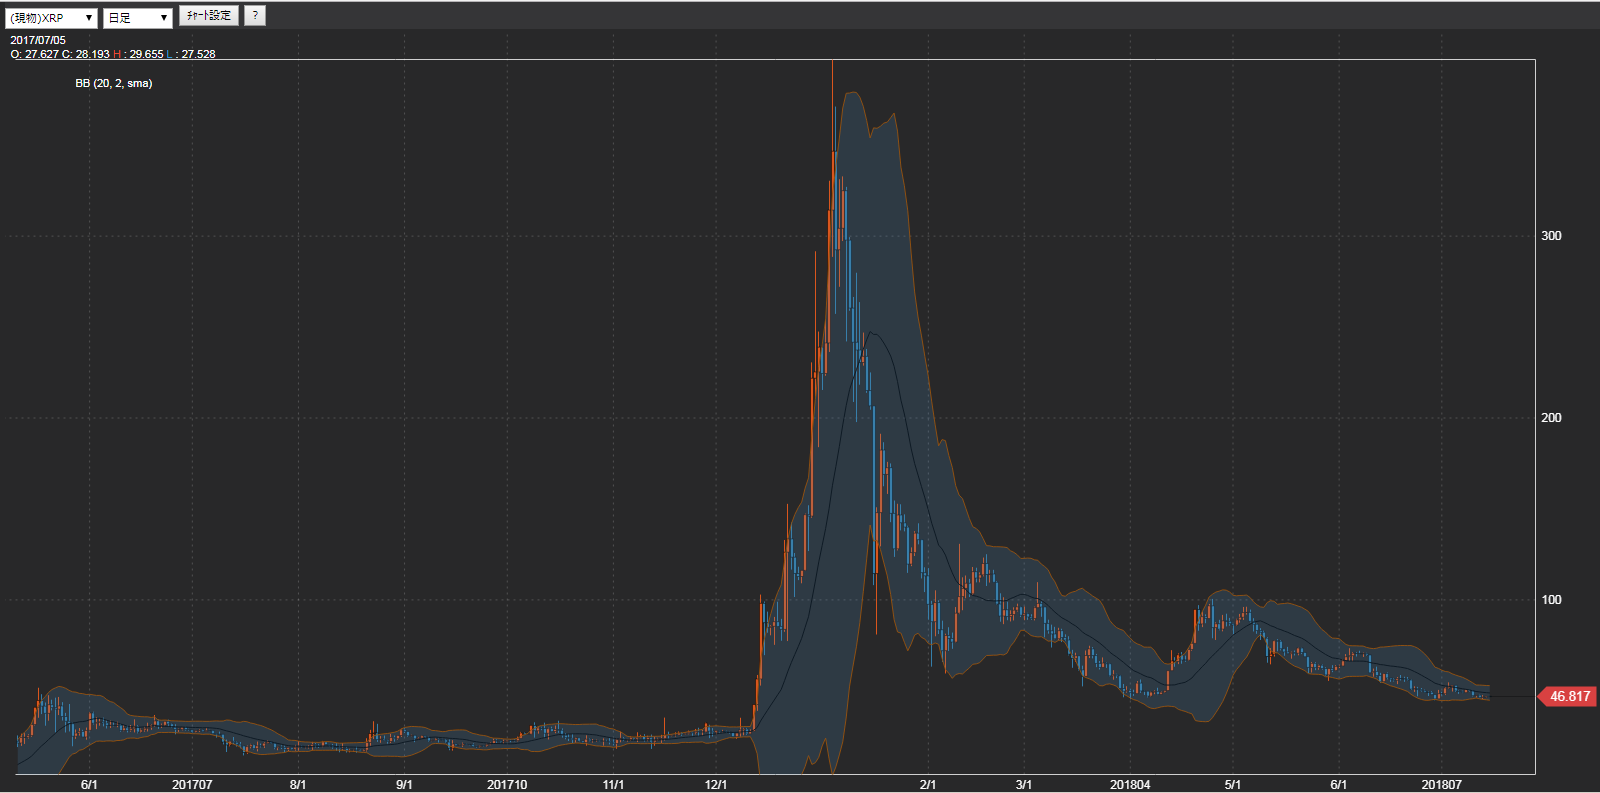Select the 12/1 date axis label
The height and width of the screenshot is (793, 1600).
(716, 784)
